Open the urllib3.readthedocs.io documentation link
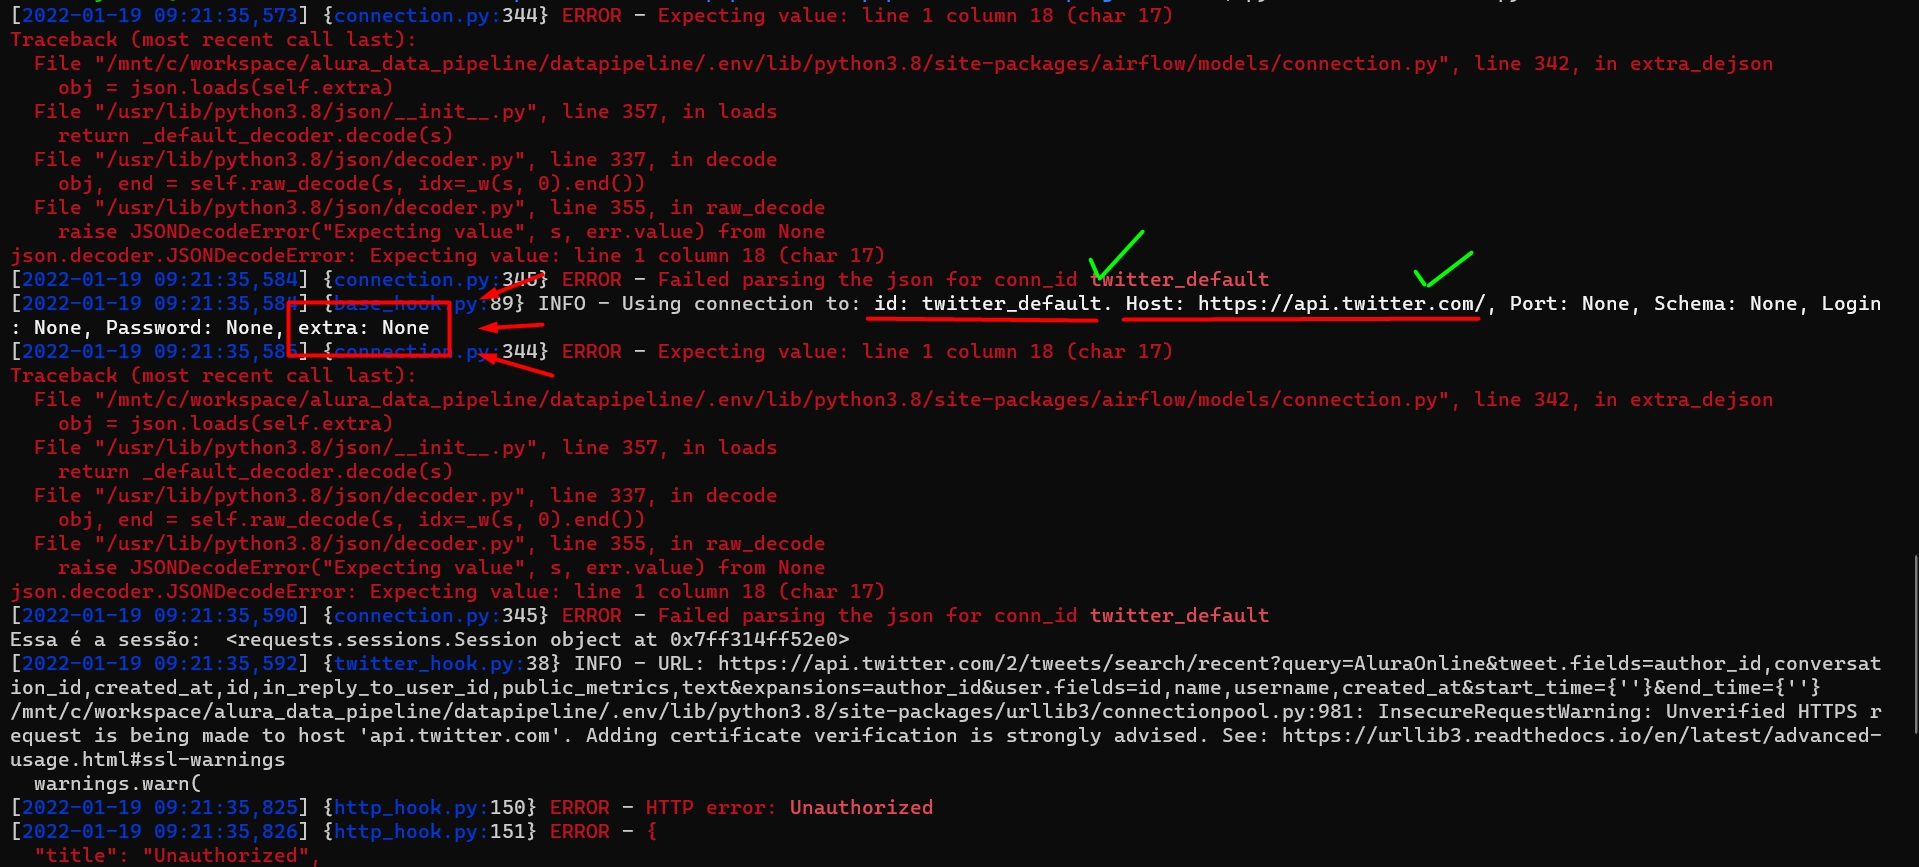1919x867 pixels. [x=1581, y=735]
